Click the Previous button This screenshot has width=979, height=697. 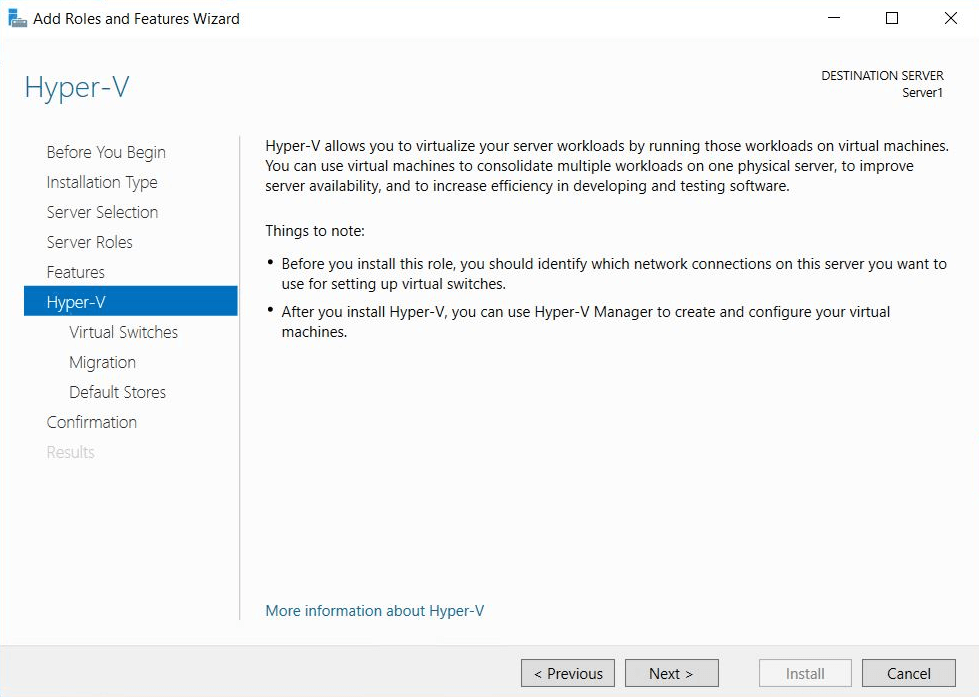tap(567, 673)
